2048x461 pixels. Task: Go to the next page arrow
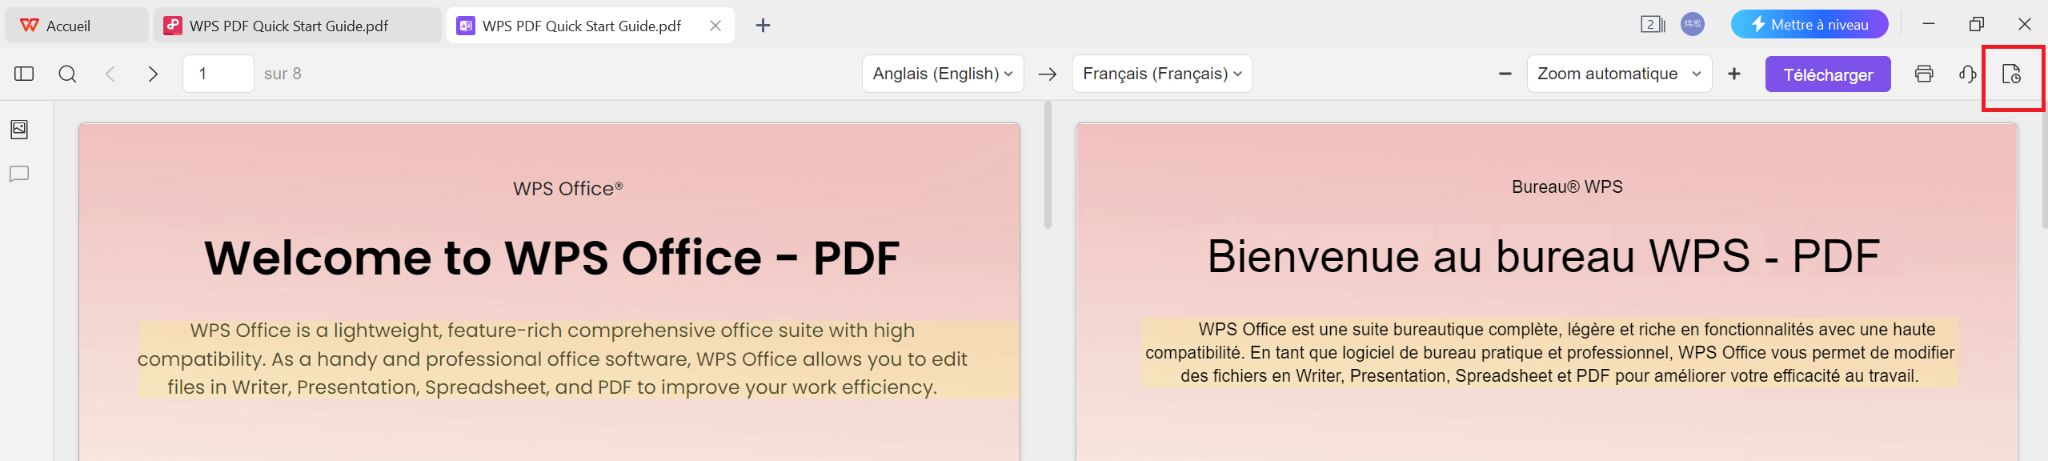[x=153, y=74]
